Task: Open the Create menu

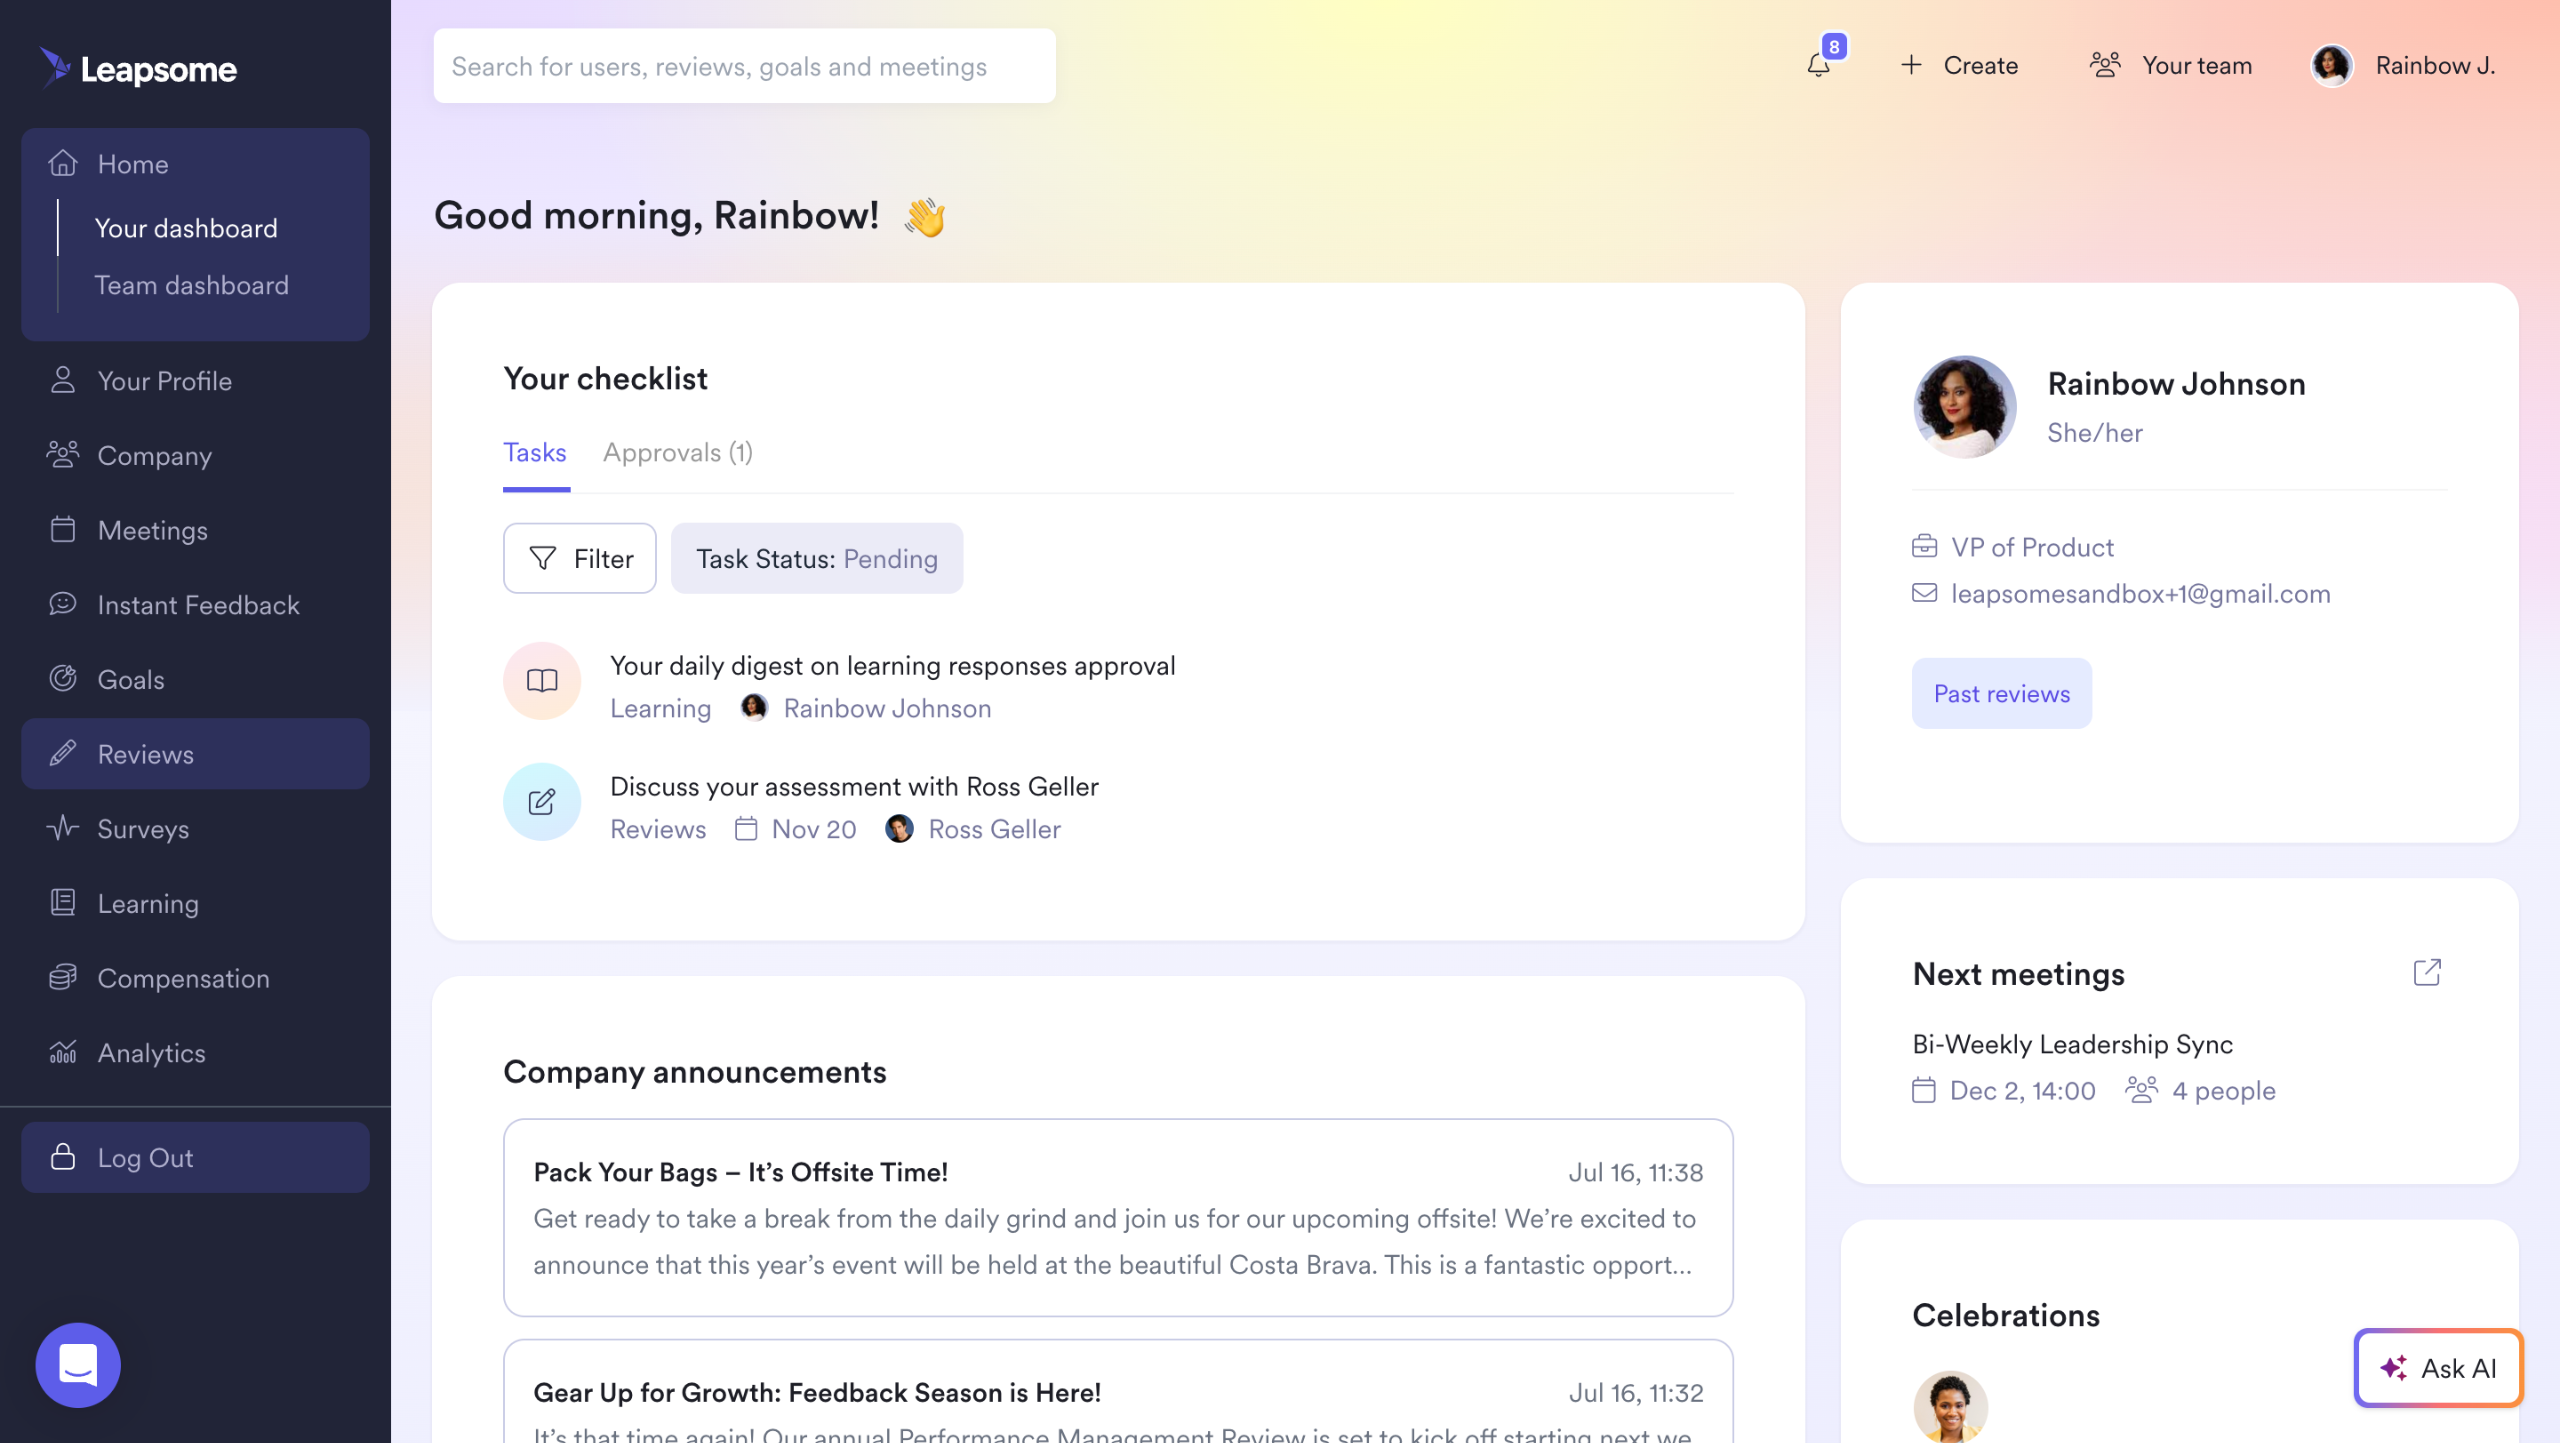Action: (1959, 66)
